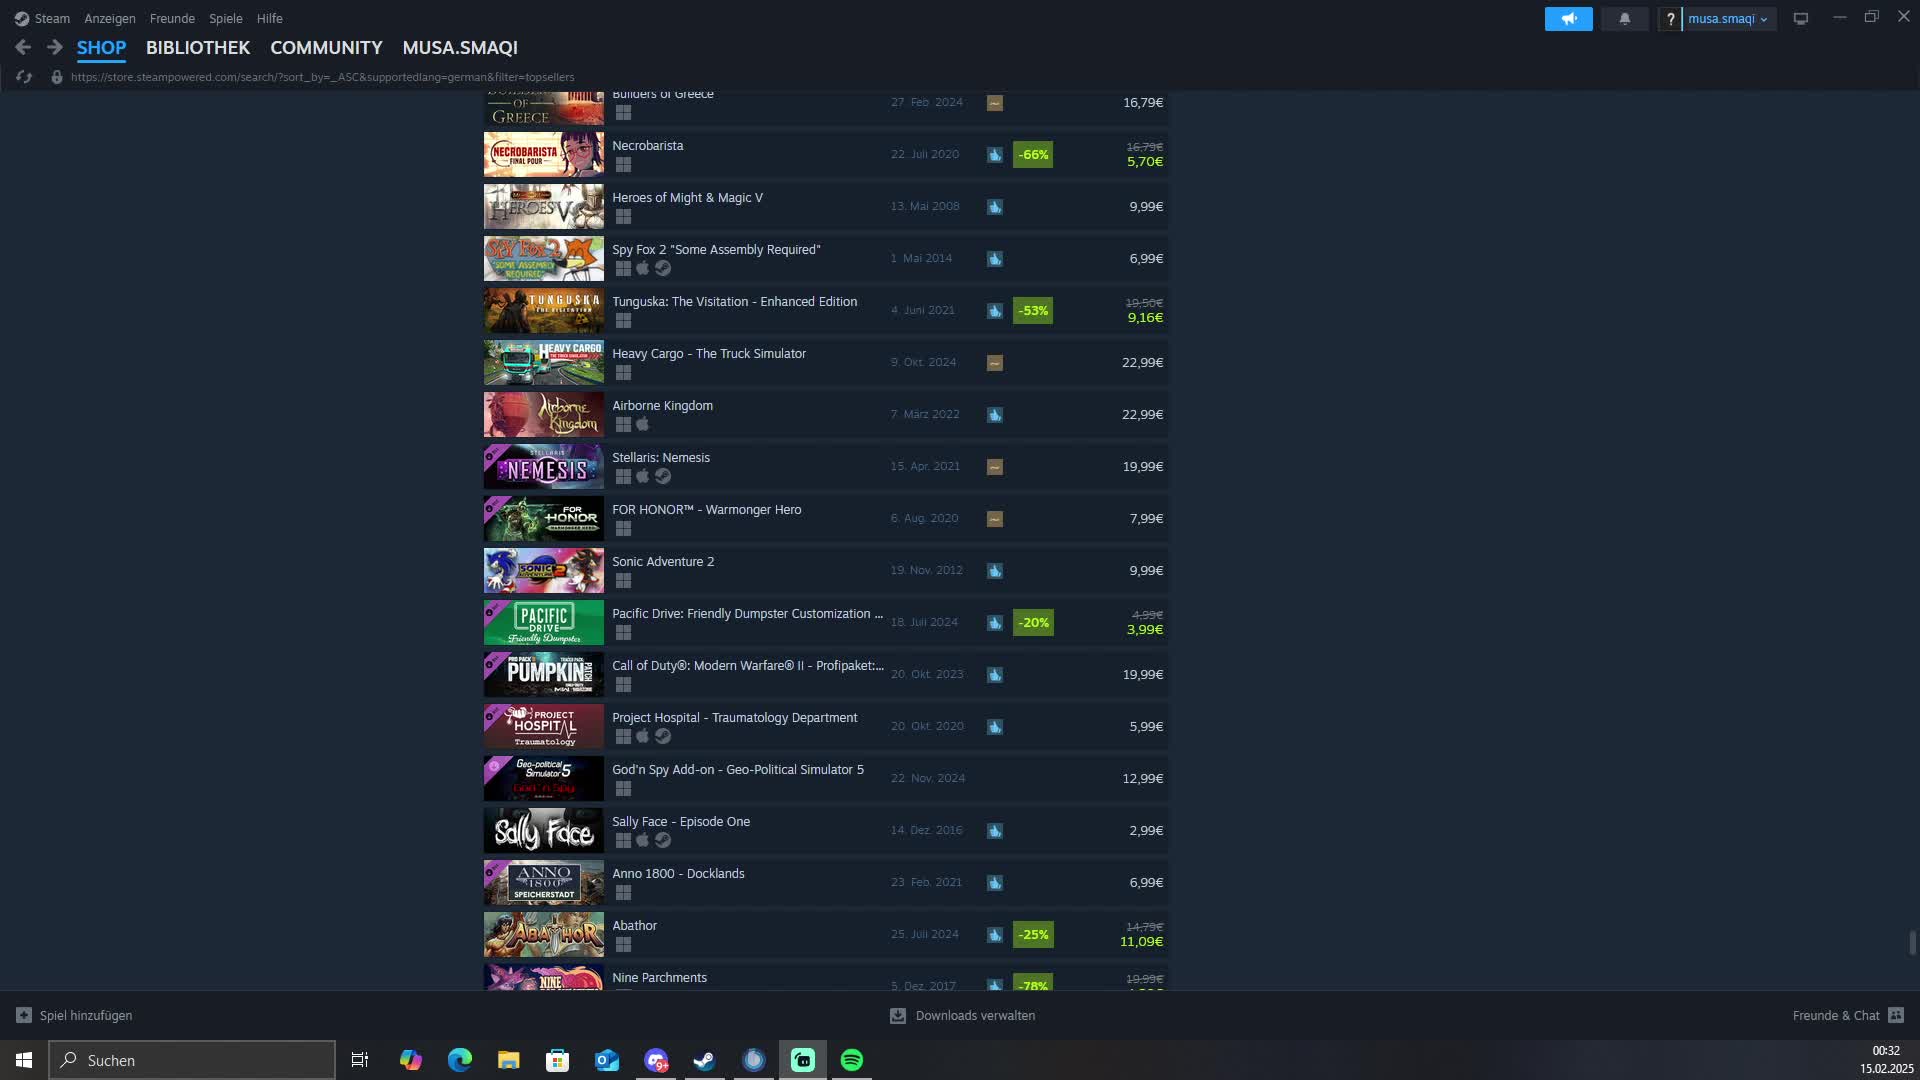The height and width of the screenshot is (1080, 1920).
Task: Click the mixed review icon for Heavy Cargo
Action: [995, 363]
